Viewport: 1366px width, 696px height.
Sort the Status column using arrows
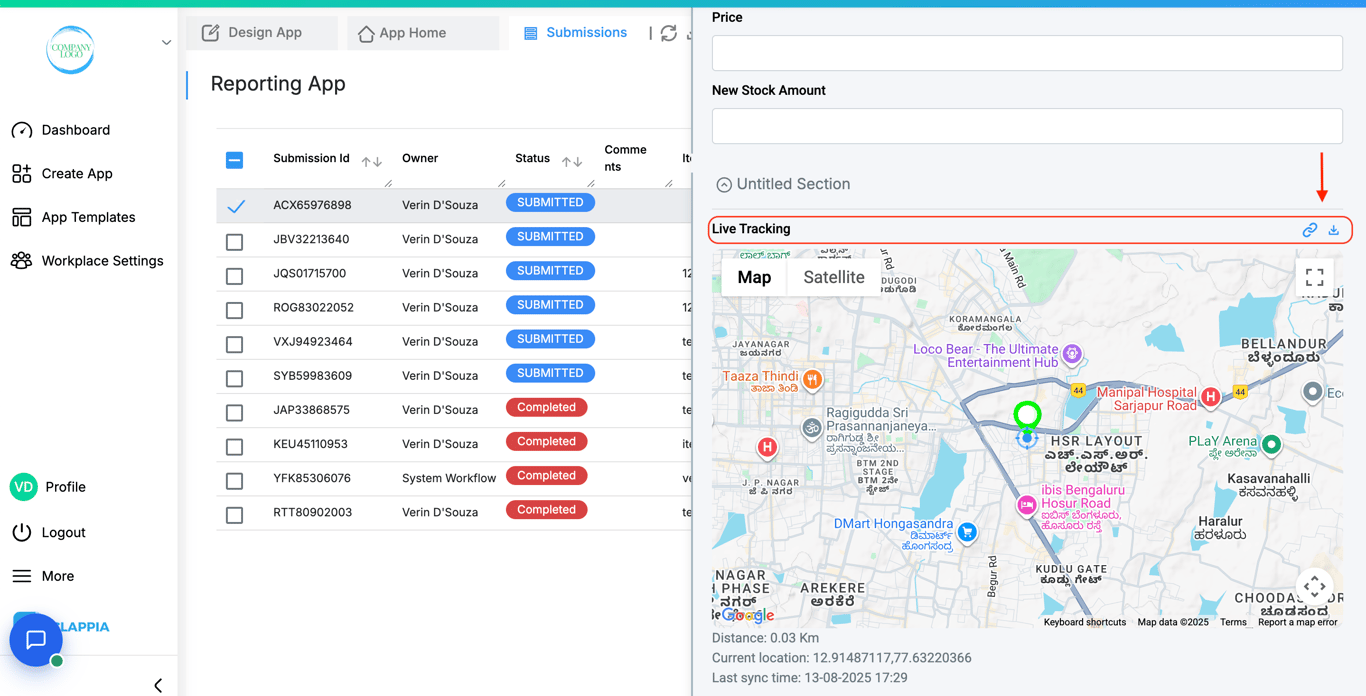coord(571,161)
